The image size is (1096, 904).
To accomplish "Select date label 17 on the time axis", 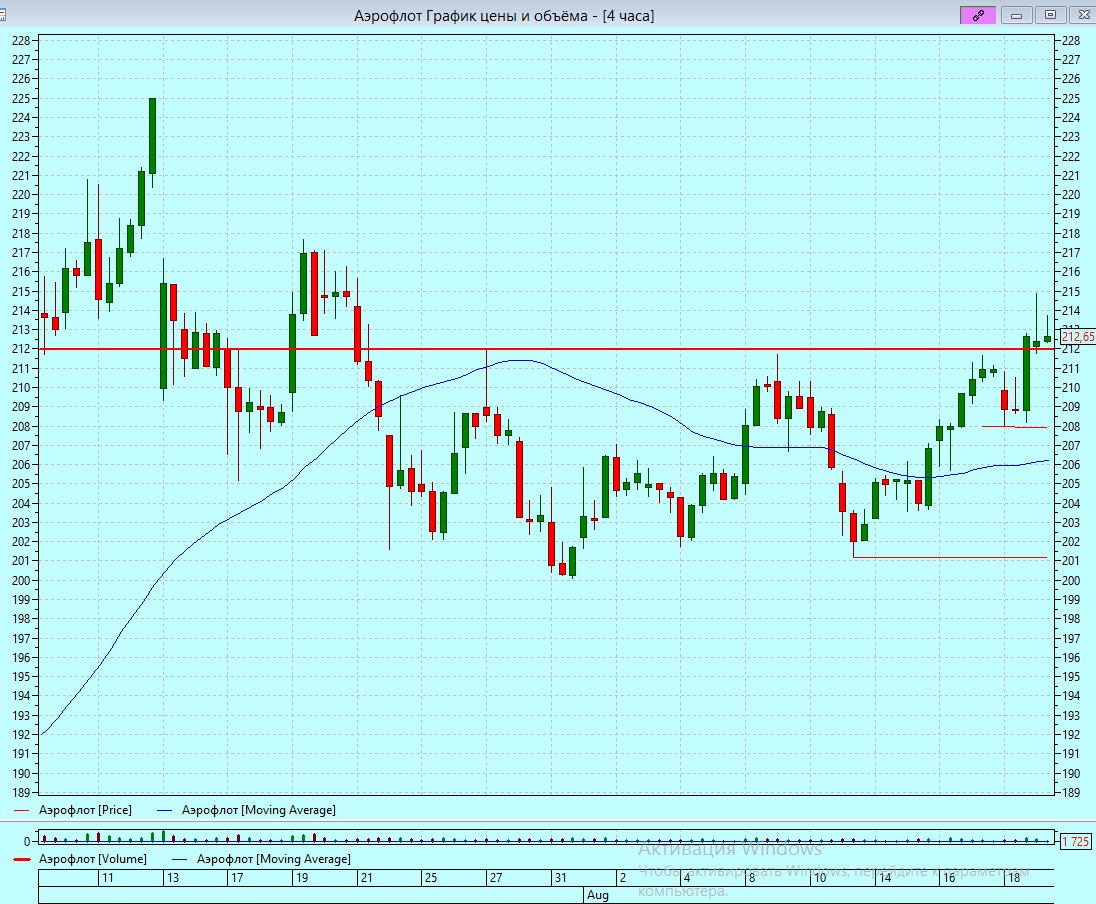I will 237,877.
